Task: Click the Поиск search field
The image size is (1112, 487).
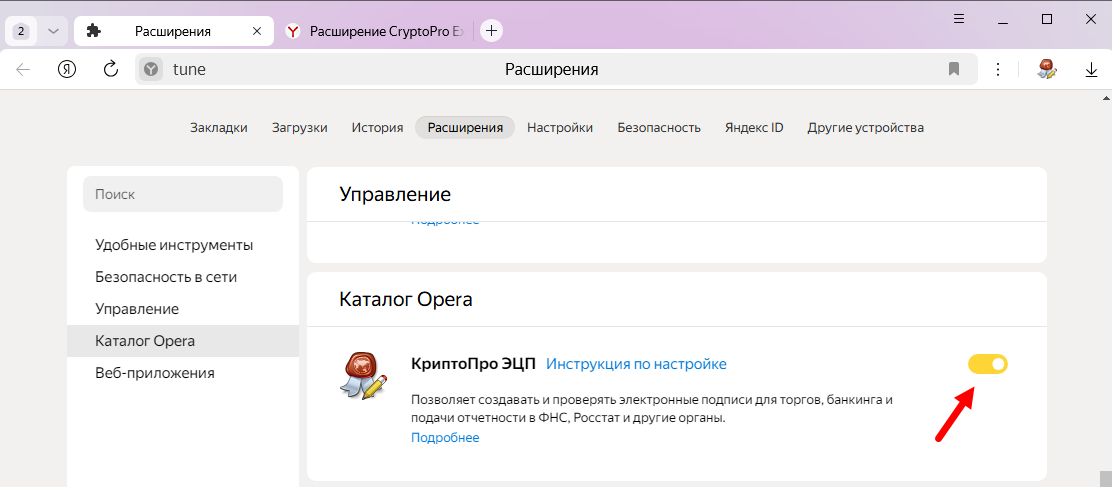Action: point(183,194)
